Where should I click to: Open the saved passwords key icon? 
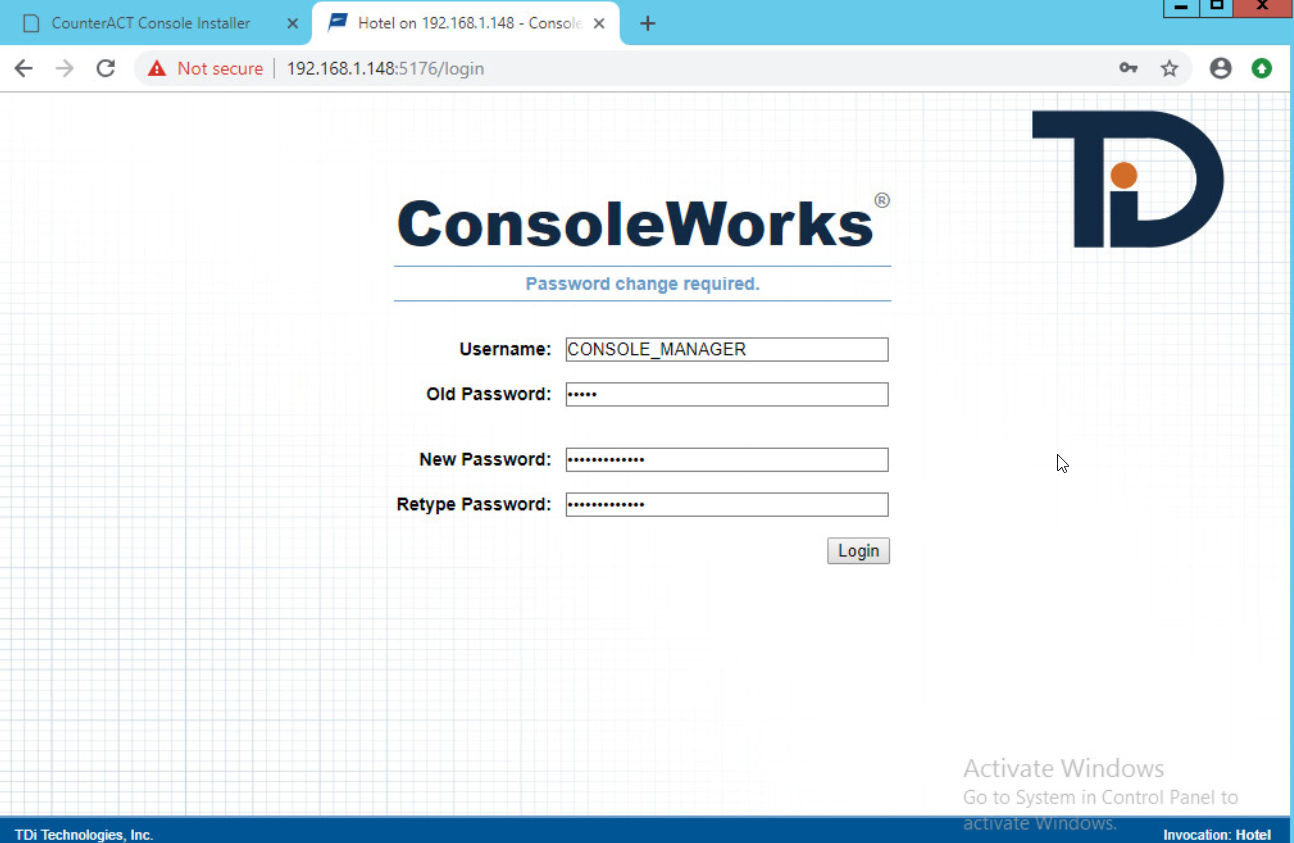1128,68
